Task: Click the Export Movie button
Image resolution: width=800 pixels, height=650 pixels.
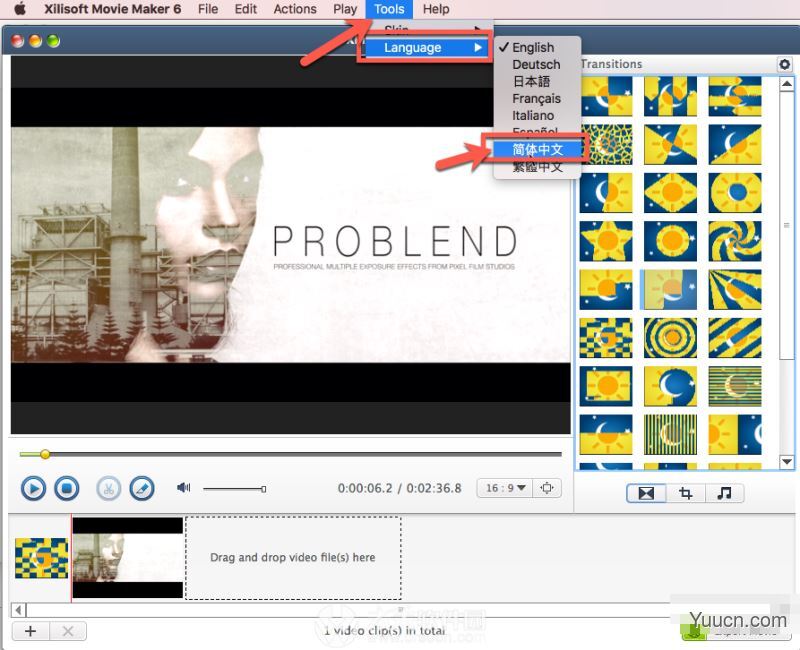Action: (736, 631)
